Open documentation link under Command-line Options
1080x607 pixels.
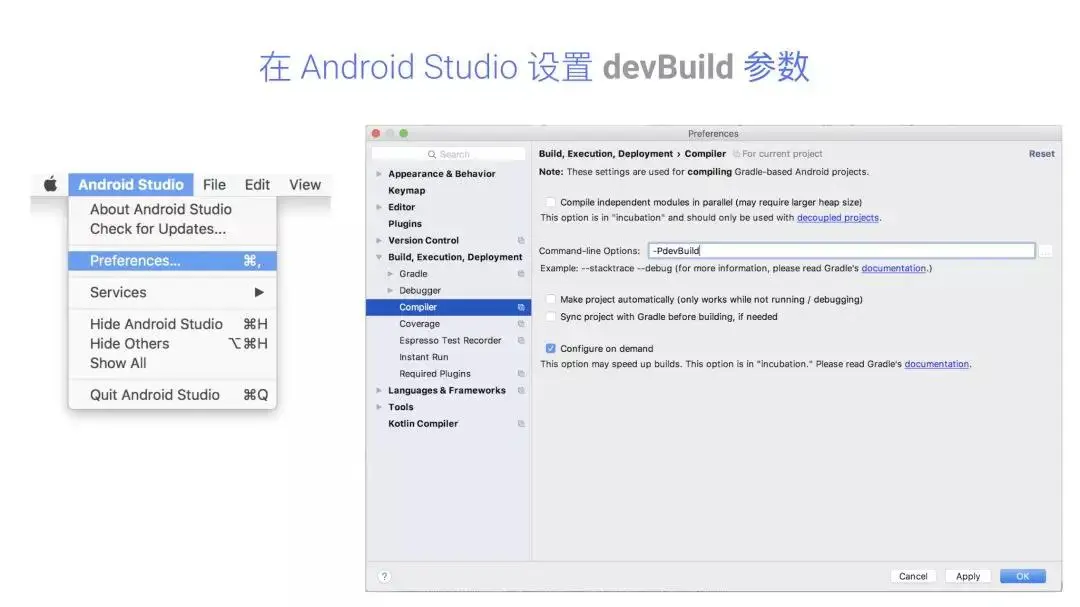(893, 268)
